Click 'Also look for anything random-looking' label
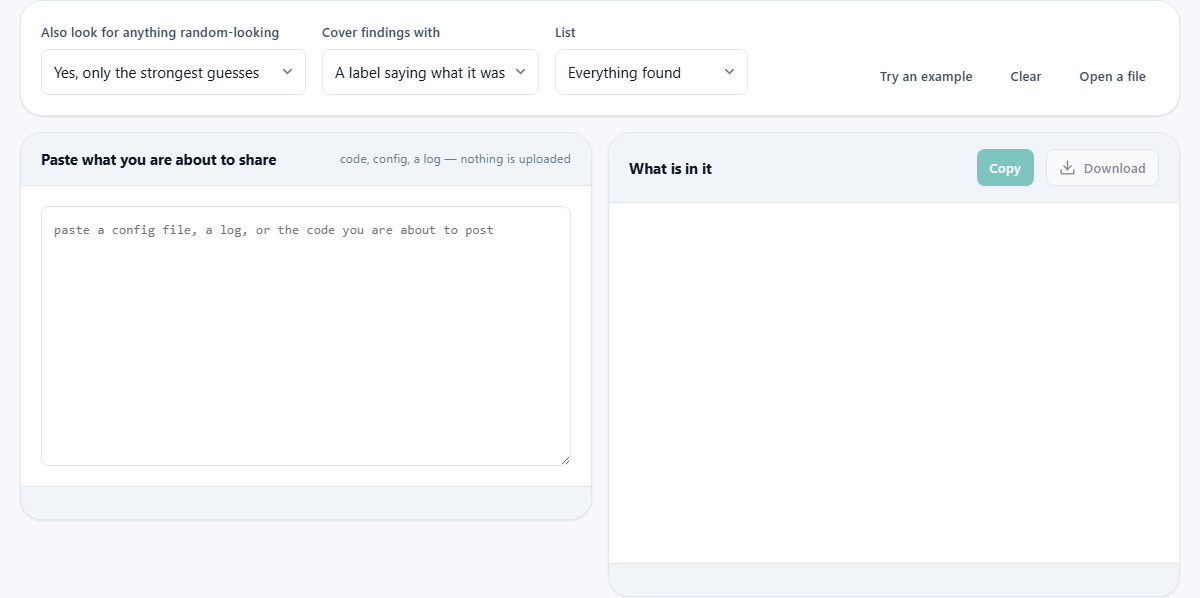This screenshot has width=1200, height=598. tap(160, 33)
